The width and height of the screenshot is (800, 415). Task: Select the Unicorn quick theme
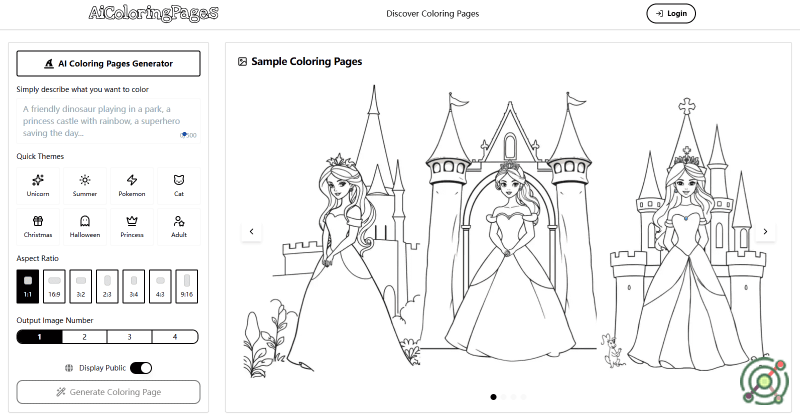pos(38,185)
